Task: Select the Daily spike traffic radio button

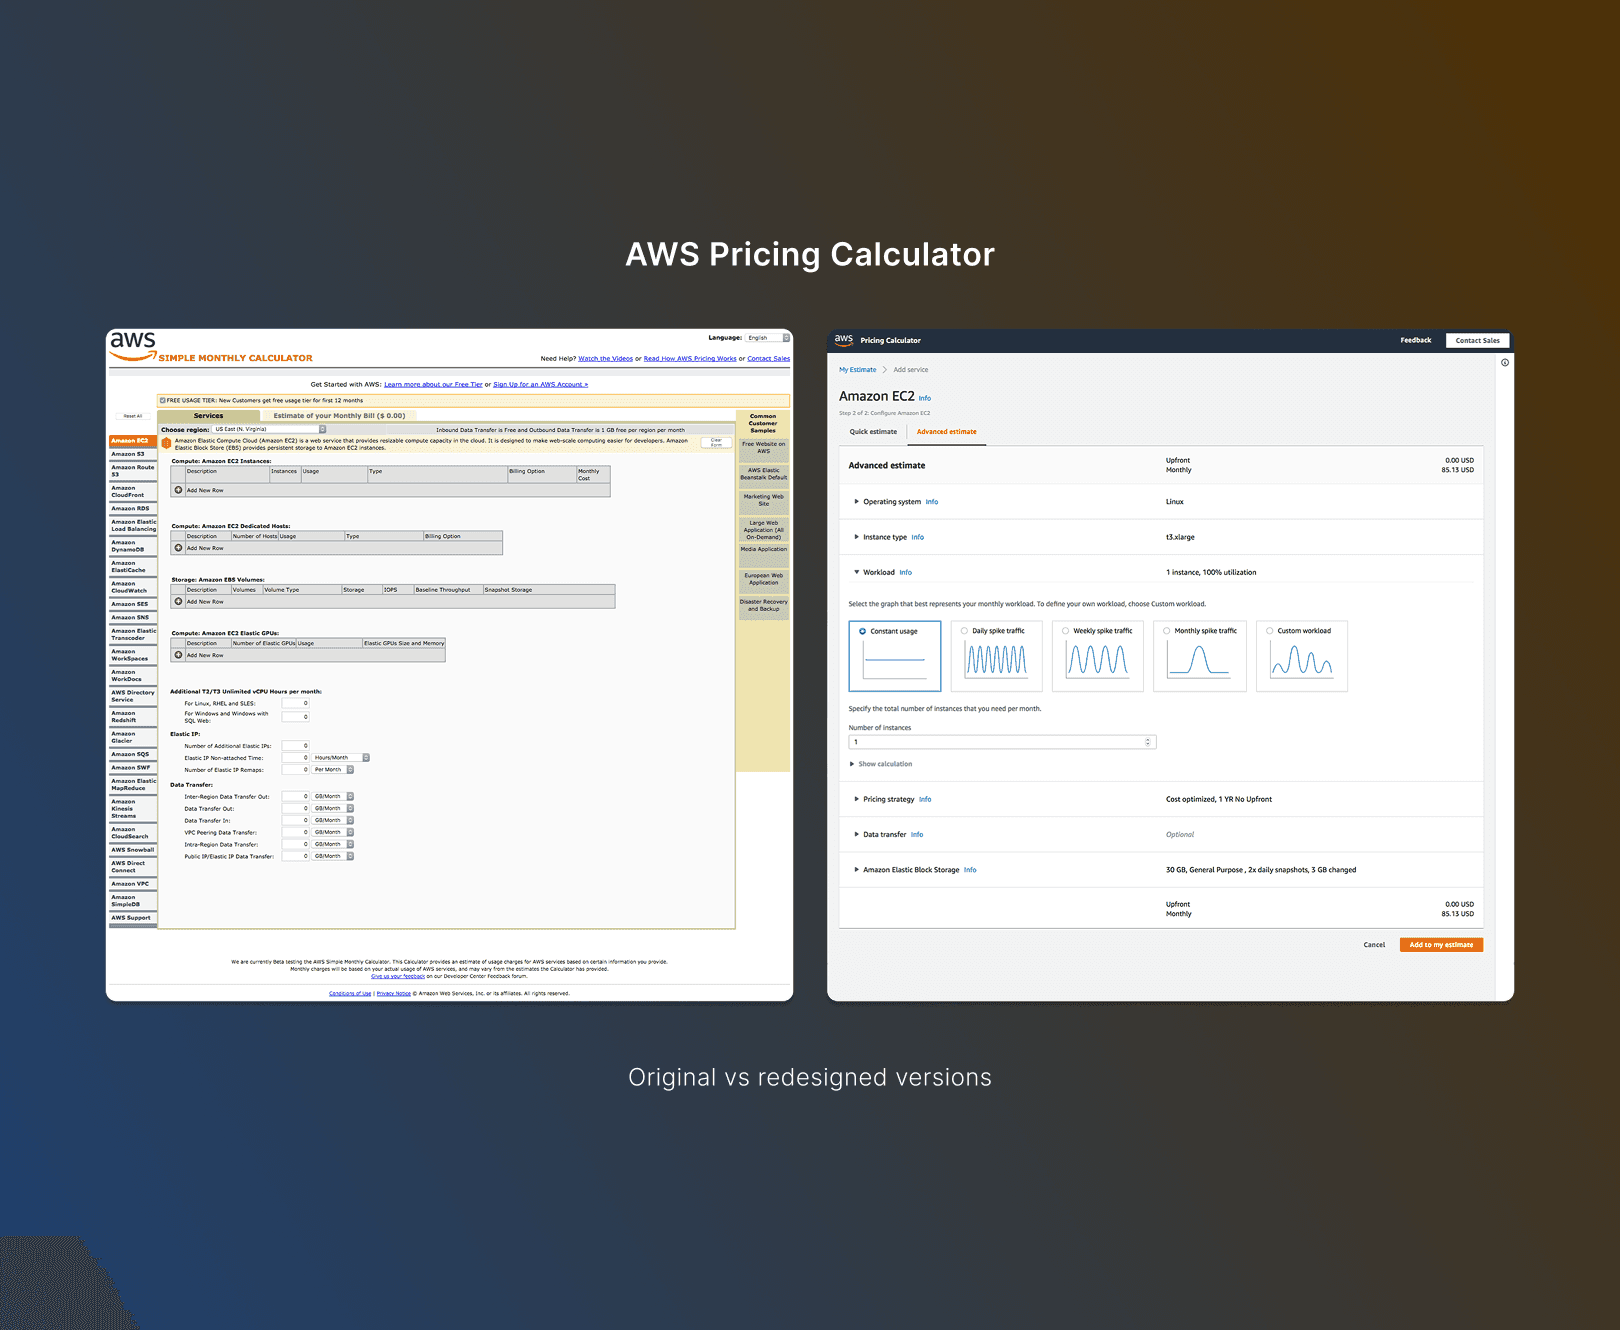Action: (964, 631)
